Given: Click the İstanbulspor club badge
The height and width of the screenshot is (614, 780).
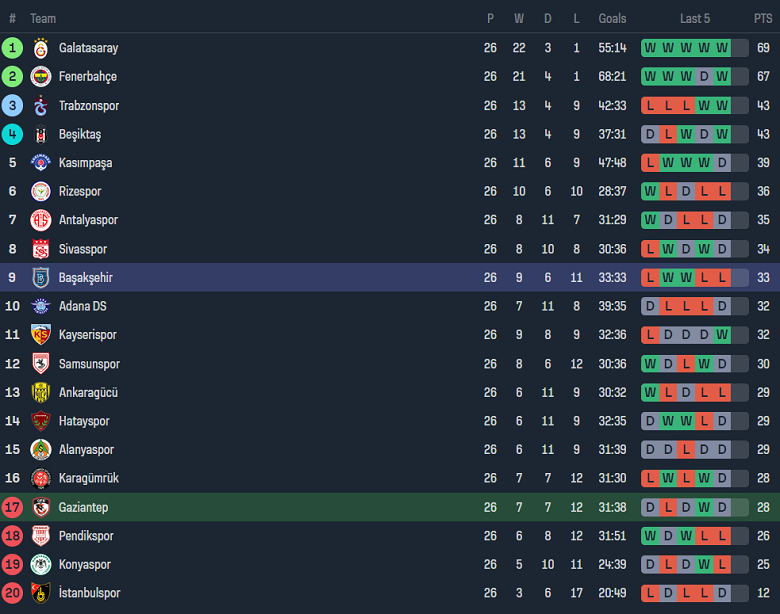Looking at the screenshot, I should tap(41, 593).
